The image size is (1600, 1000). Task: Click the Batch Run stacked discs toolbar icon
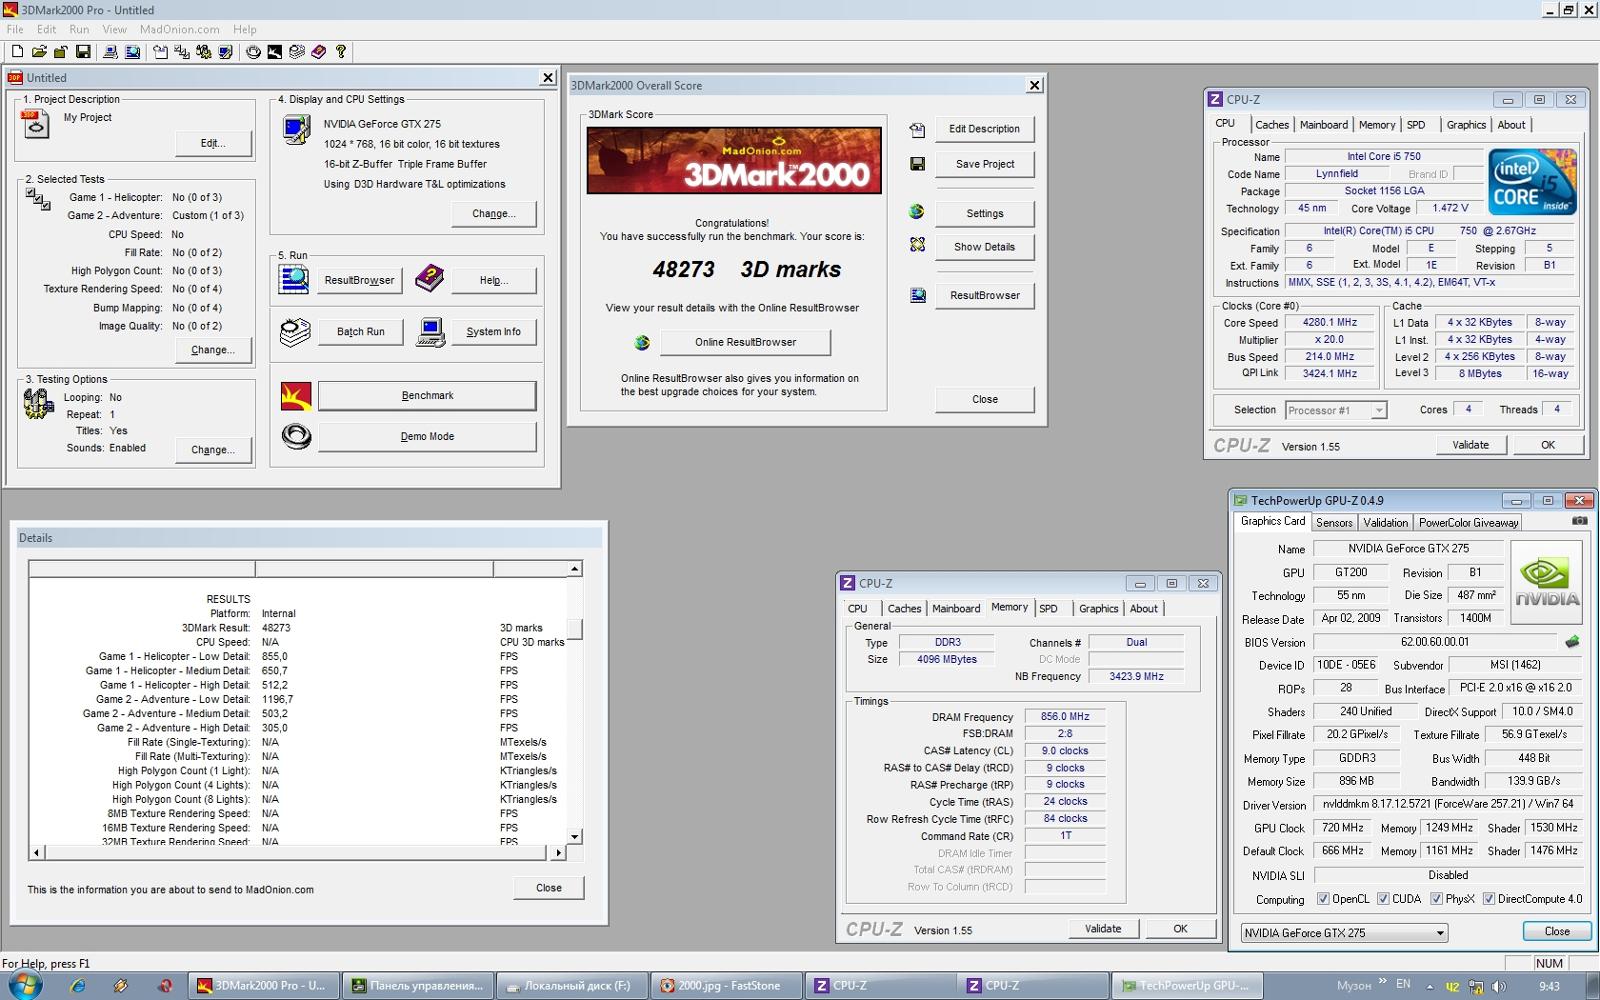coord(297,52)
